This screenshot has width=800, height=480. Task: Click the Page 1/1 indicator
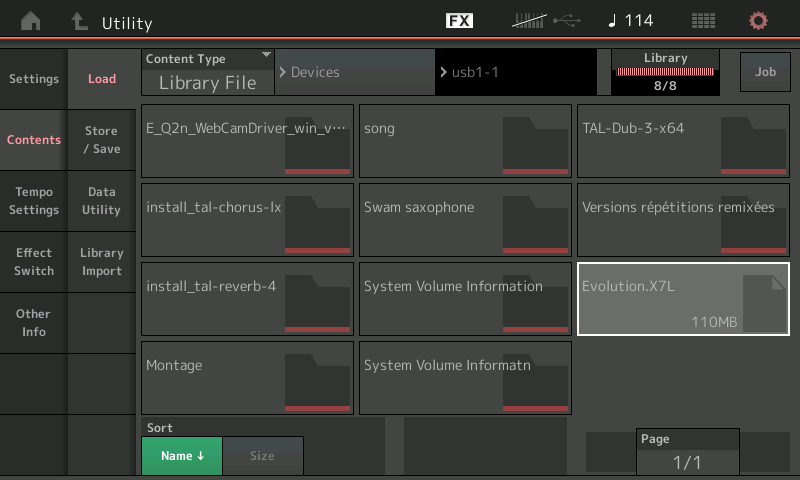pos(688,452)
